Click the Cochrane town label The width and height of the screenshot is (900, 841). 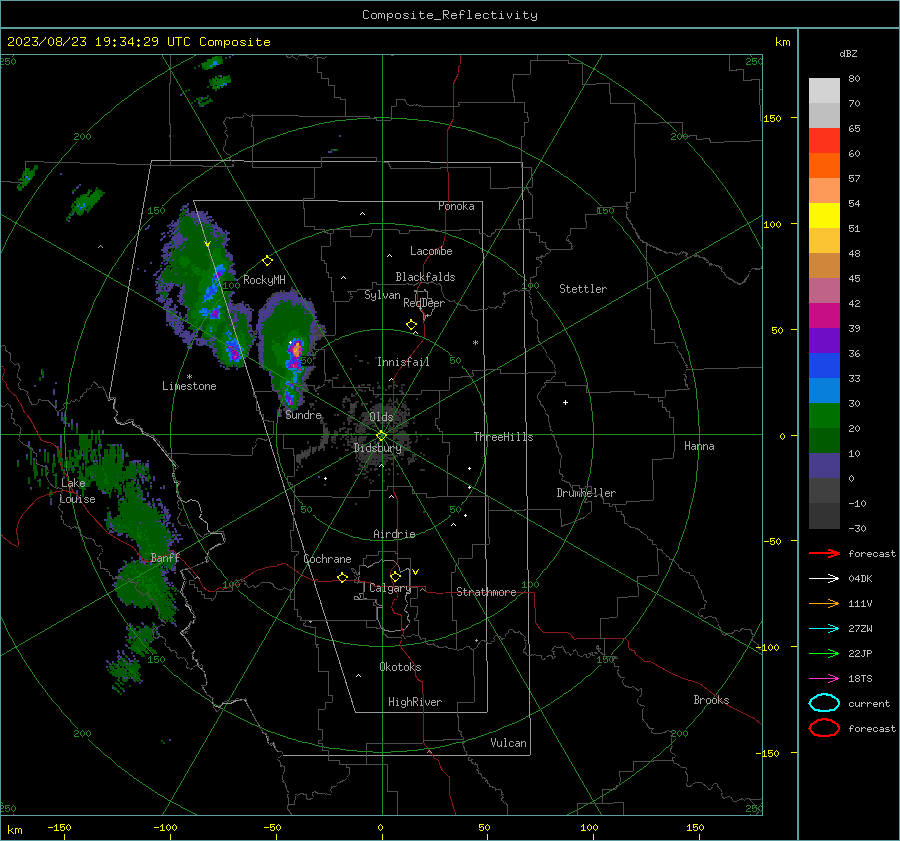pyautogui.click(x=327, y=559)
